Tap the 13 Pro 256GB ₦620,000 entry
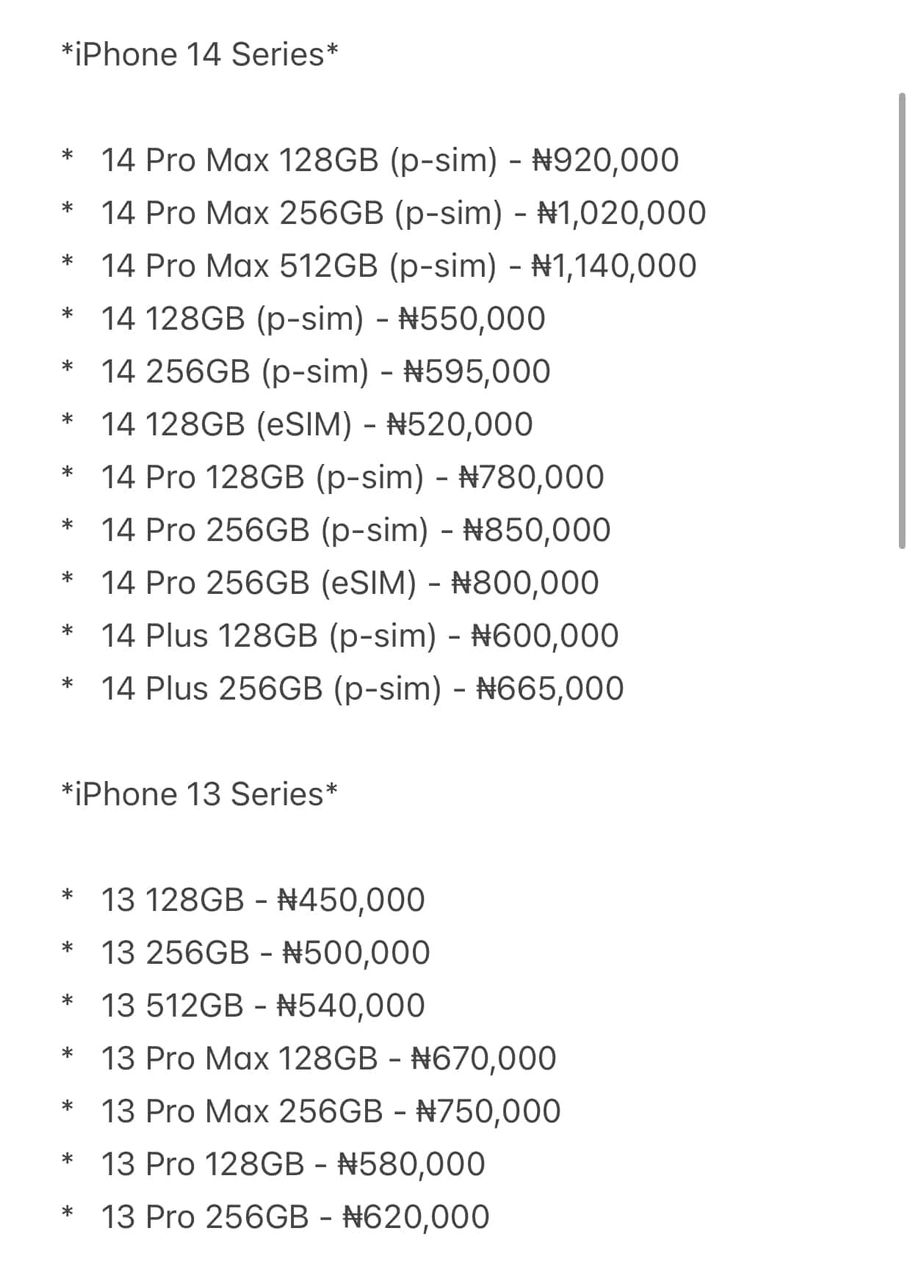The image size is (912, 1280). coord(295,1218)
